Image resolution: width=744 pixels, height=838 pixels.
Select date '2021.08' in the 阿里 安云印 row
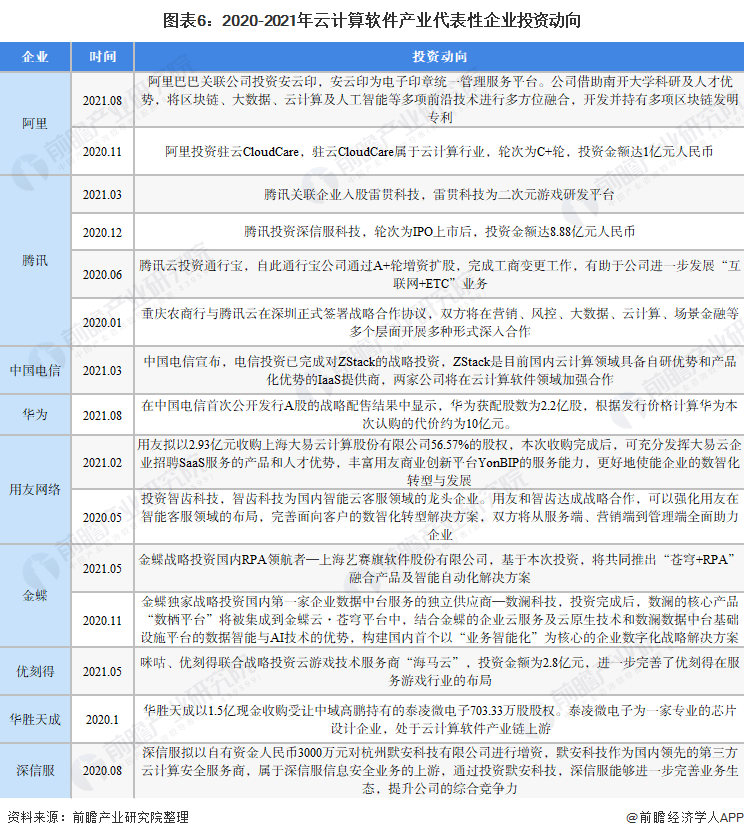[102, 100]
